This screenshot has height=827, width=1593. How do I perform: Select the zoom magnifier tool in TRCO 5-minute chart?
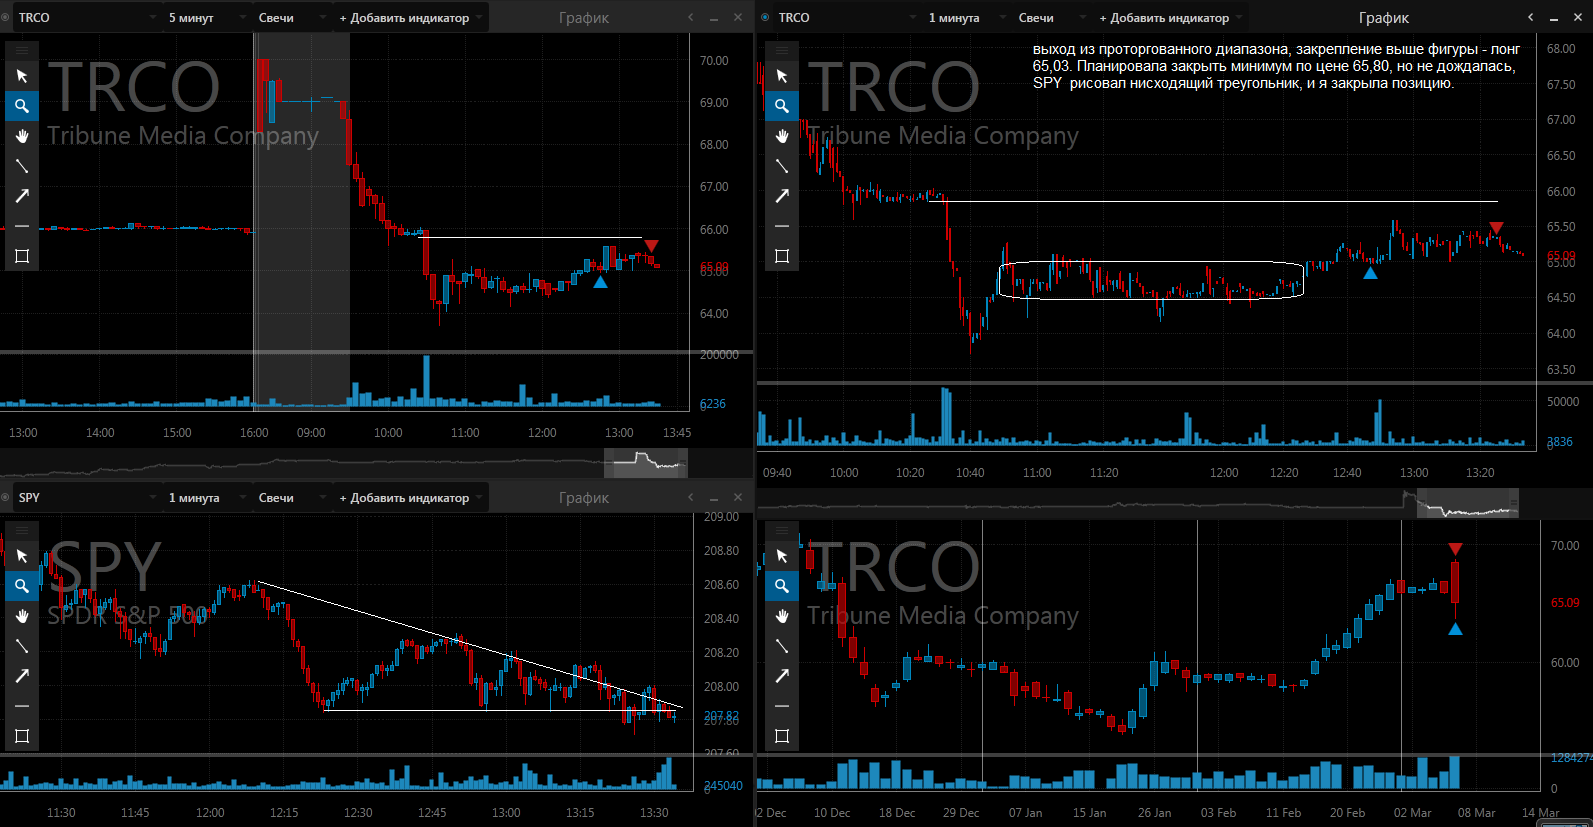tap(22, 106)
